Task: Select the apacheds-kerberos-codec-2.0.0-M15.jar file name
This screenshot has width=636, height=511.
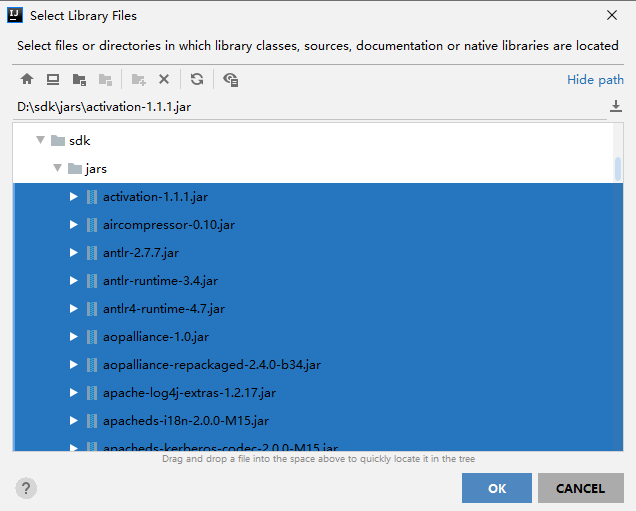Action: tap(221, 447)
